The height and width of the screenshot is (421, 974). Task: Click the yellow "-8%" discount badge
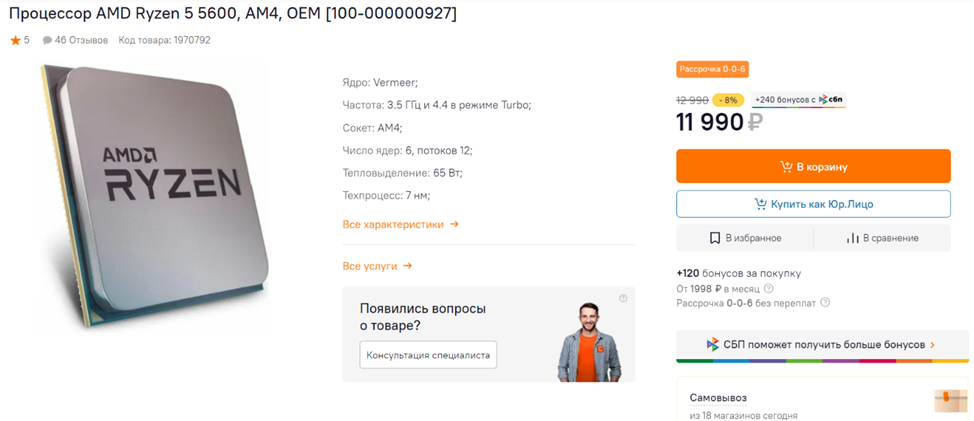(727, 100)
